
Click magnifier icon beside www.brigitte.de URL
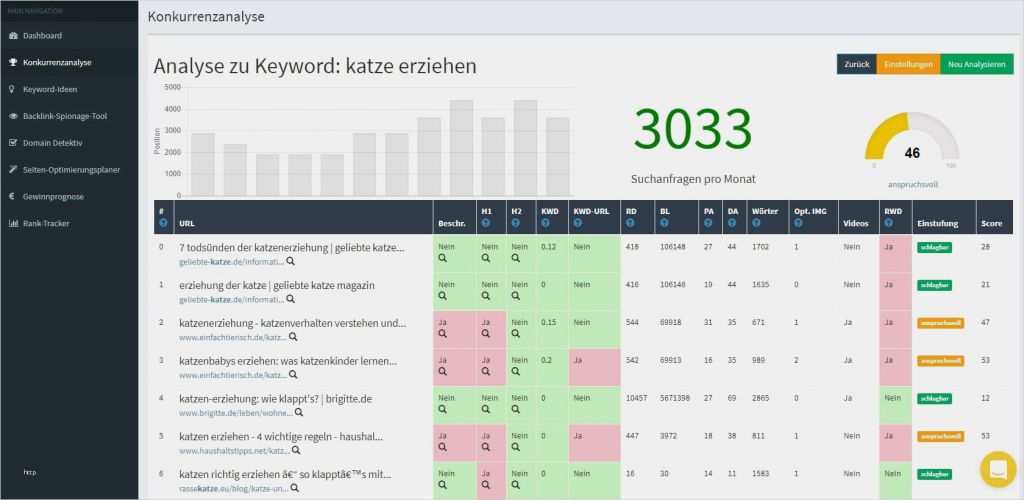coord(298,413)
